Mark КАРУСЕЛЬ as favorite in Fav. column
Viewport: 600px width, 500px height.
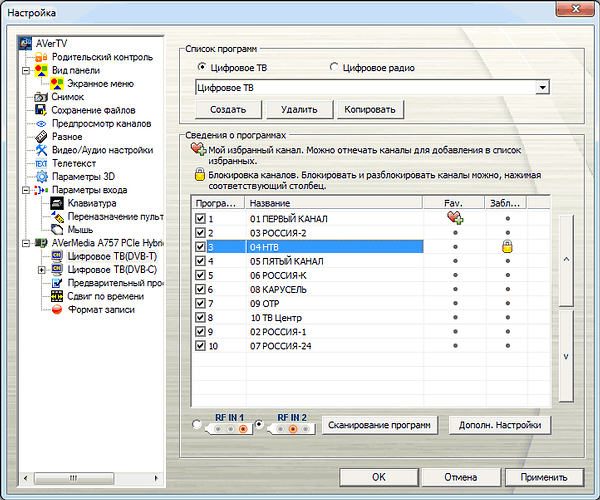(455, 289)
